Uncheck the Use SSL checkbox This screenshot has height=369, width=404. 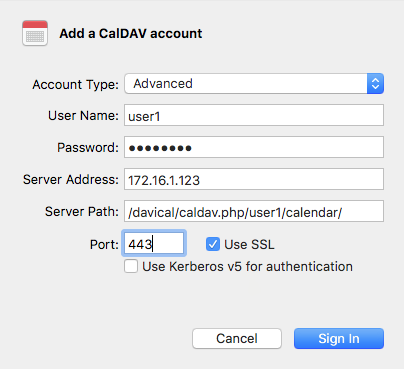click(x=213, y=244)
